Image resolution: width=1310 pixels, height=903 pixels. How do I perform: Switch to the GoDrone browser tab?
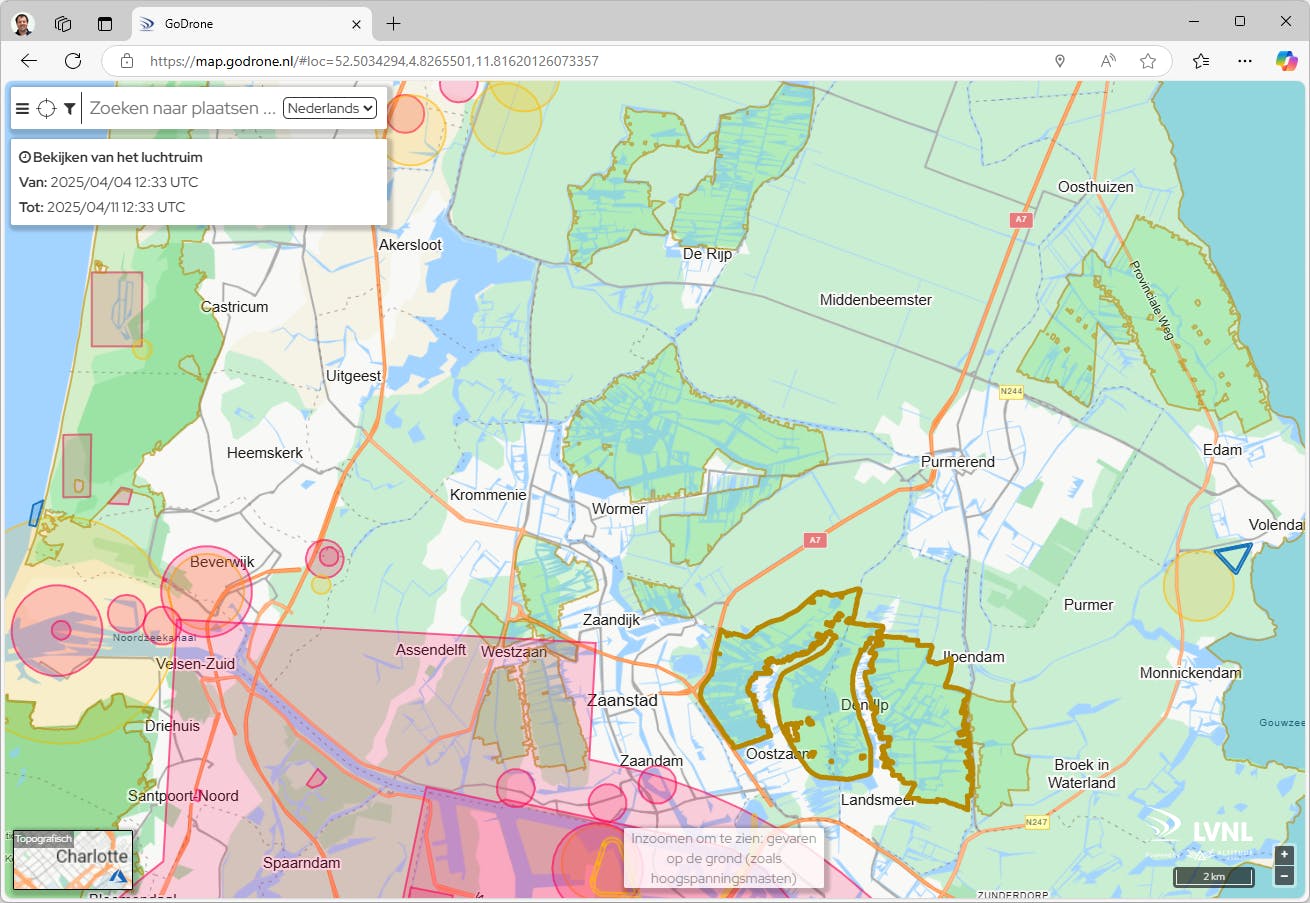click(251, 23)
